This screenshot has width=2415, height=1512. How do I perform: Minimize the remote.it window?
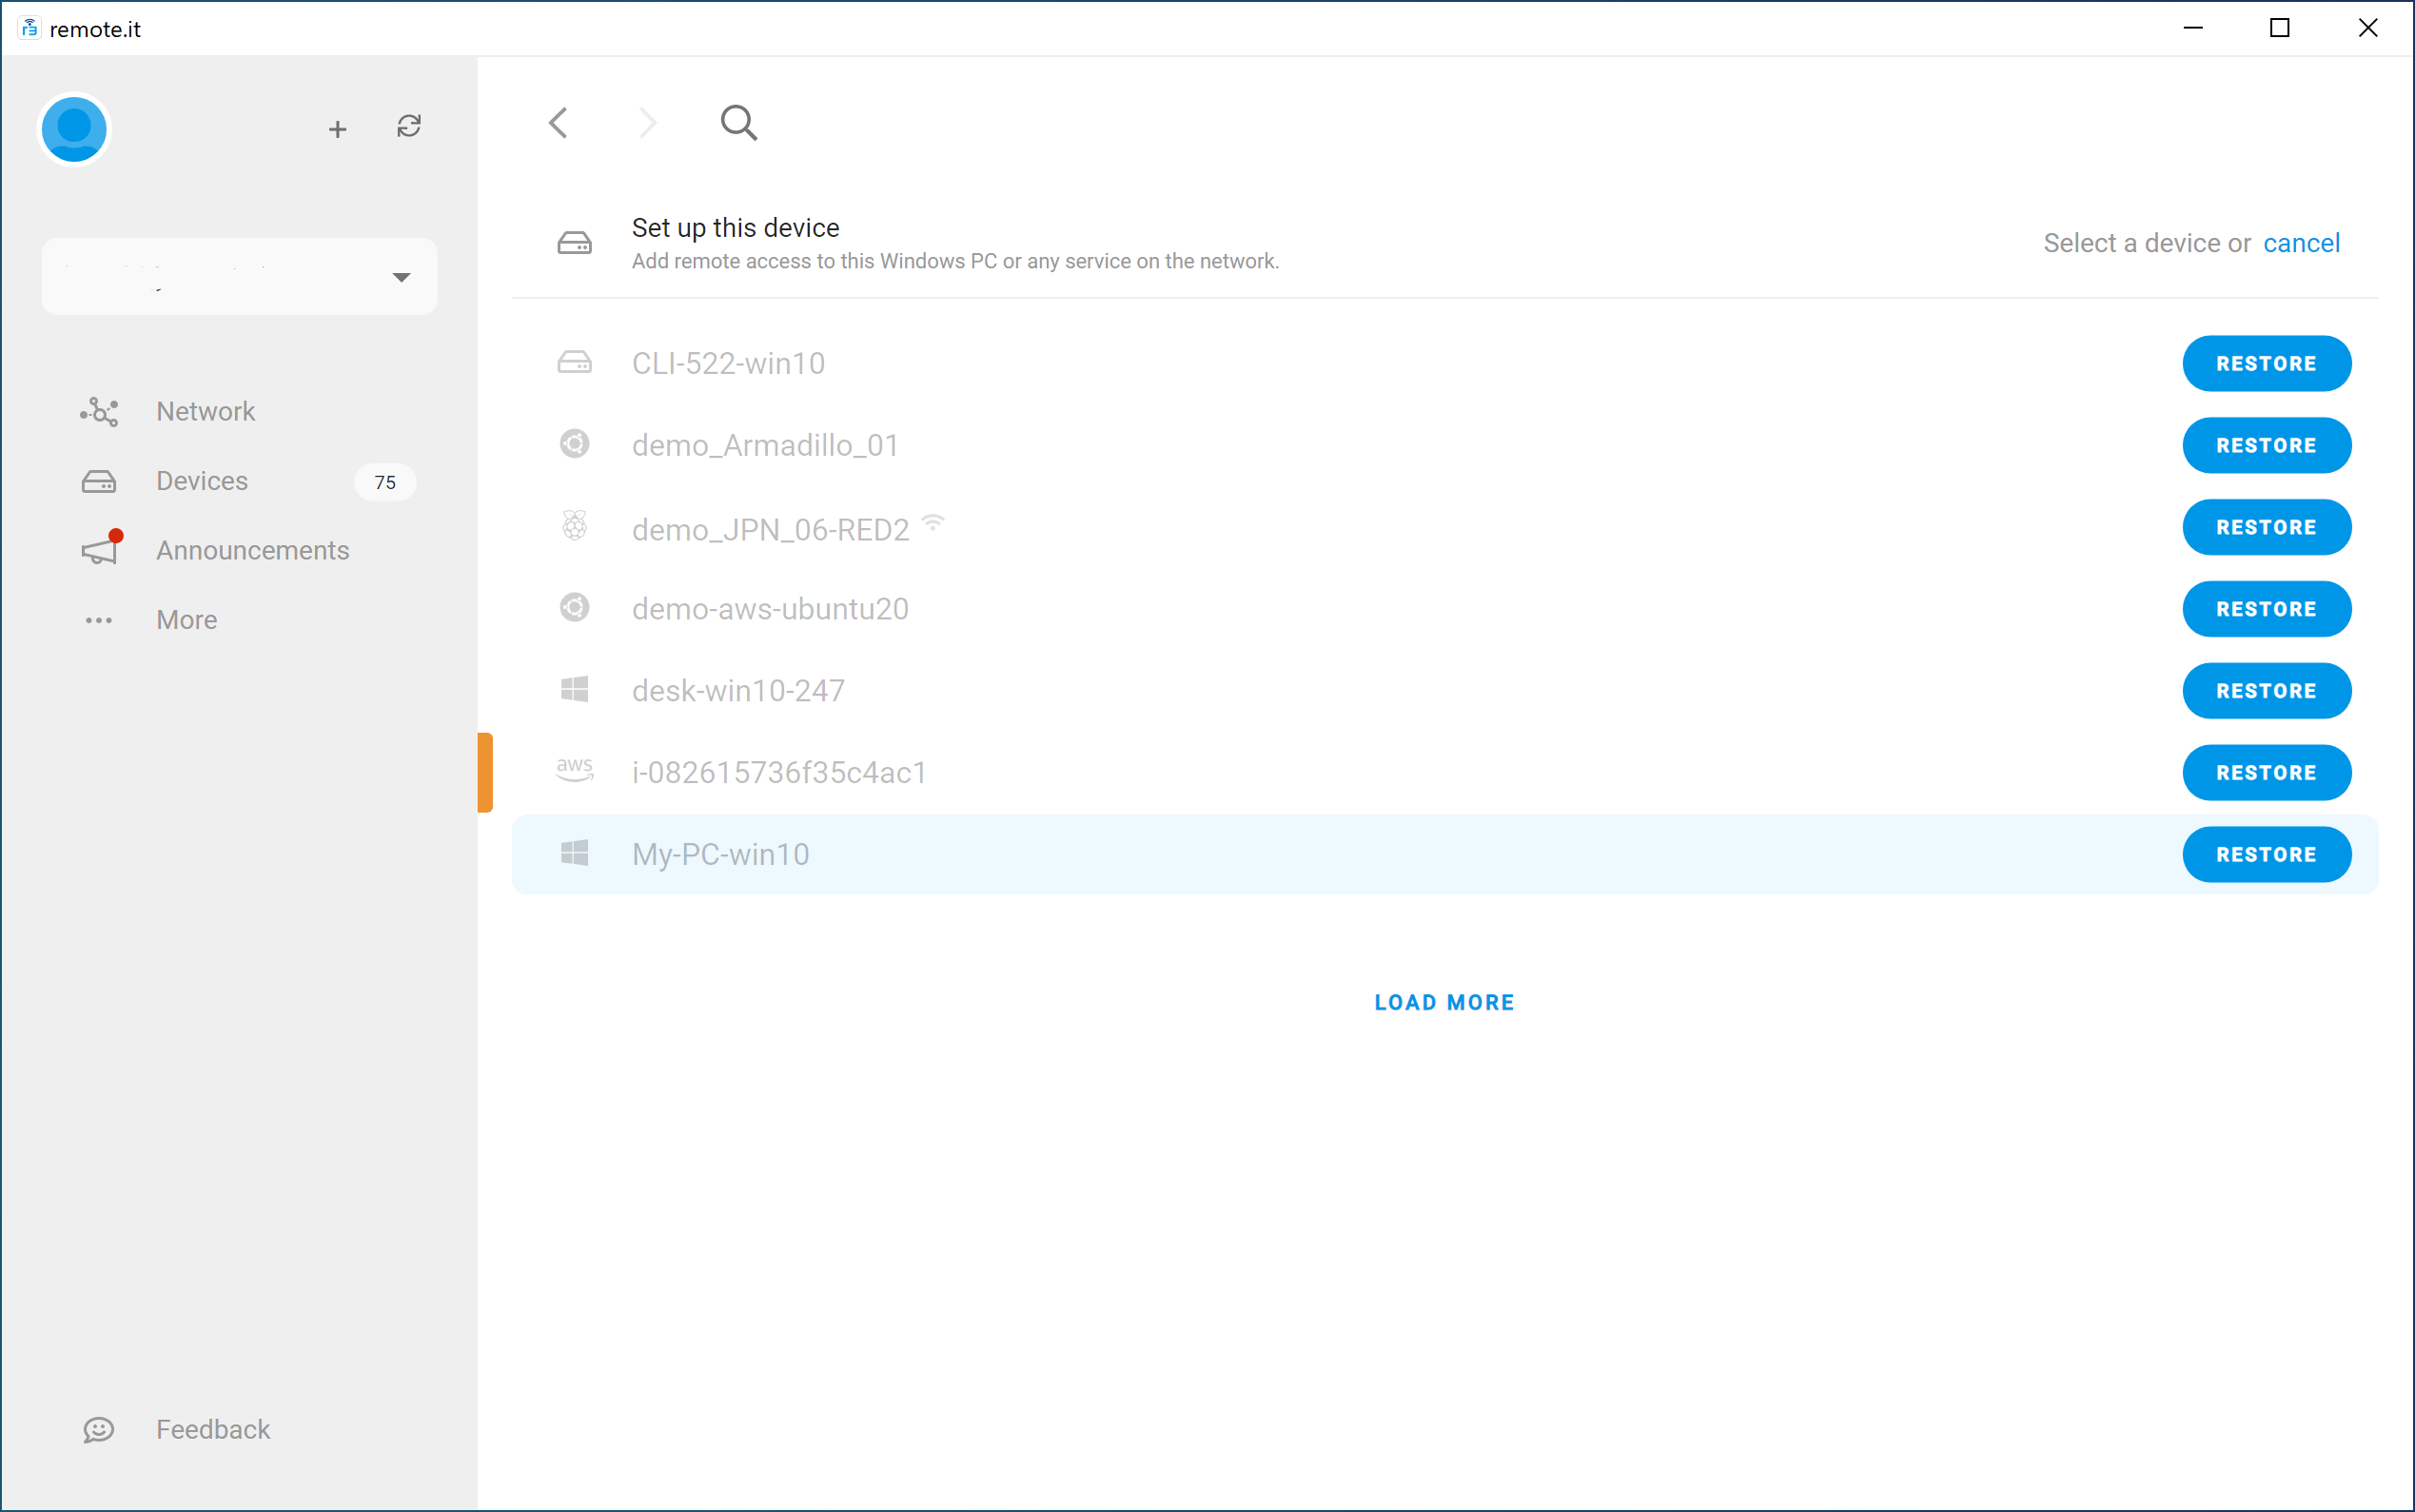tap(2193, 28)
